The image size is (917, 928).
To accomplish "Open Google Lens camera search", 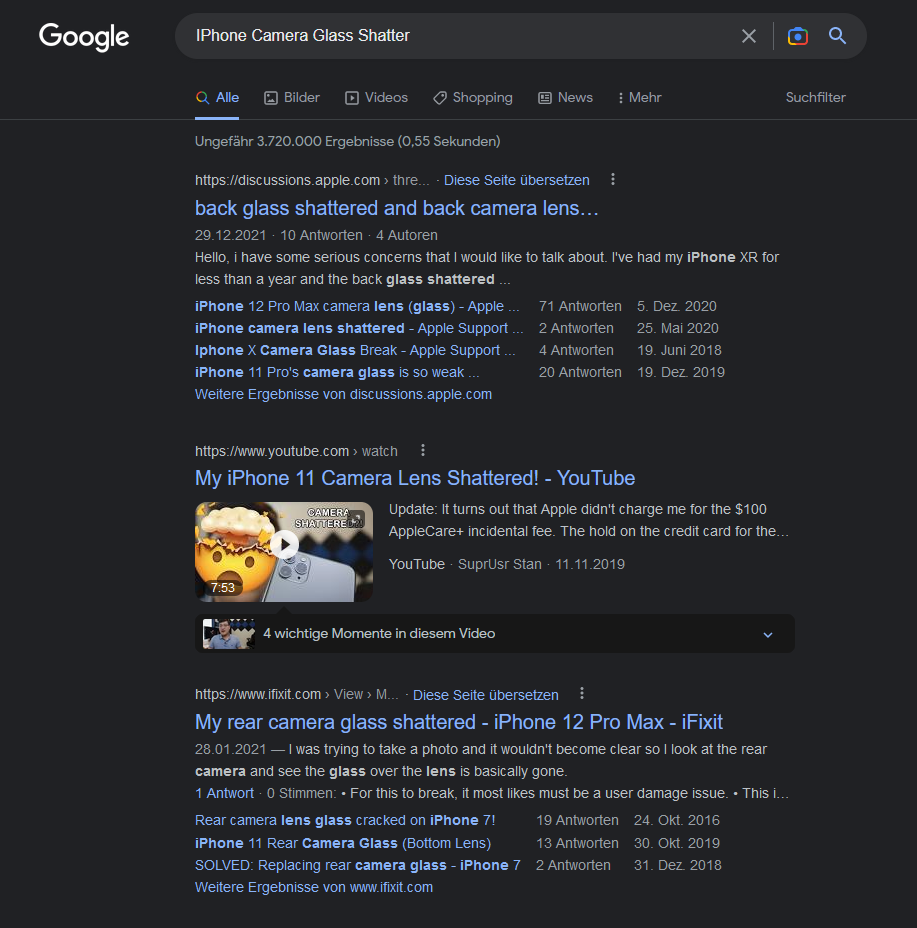I will pyautogui.click(x=797, y=36).
